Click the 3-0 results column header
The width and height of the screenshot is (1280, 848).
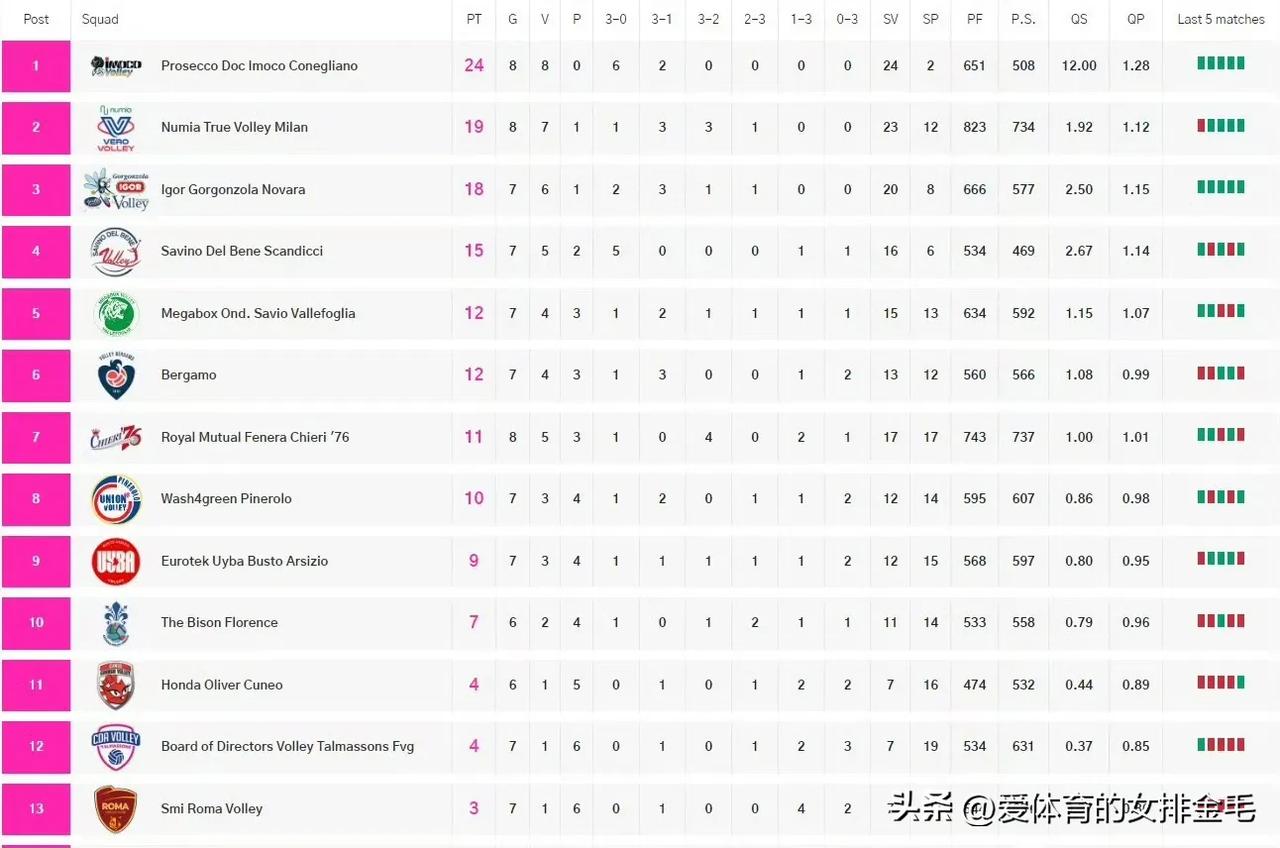point(616,19)
